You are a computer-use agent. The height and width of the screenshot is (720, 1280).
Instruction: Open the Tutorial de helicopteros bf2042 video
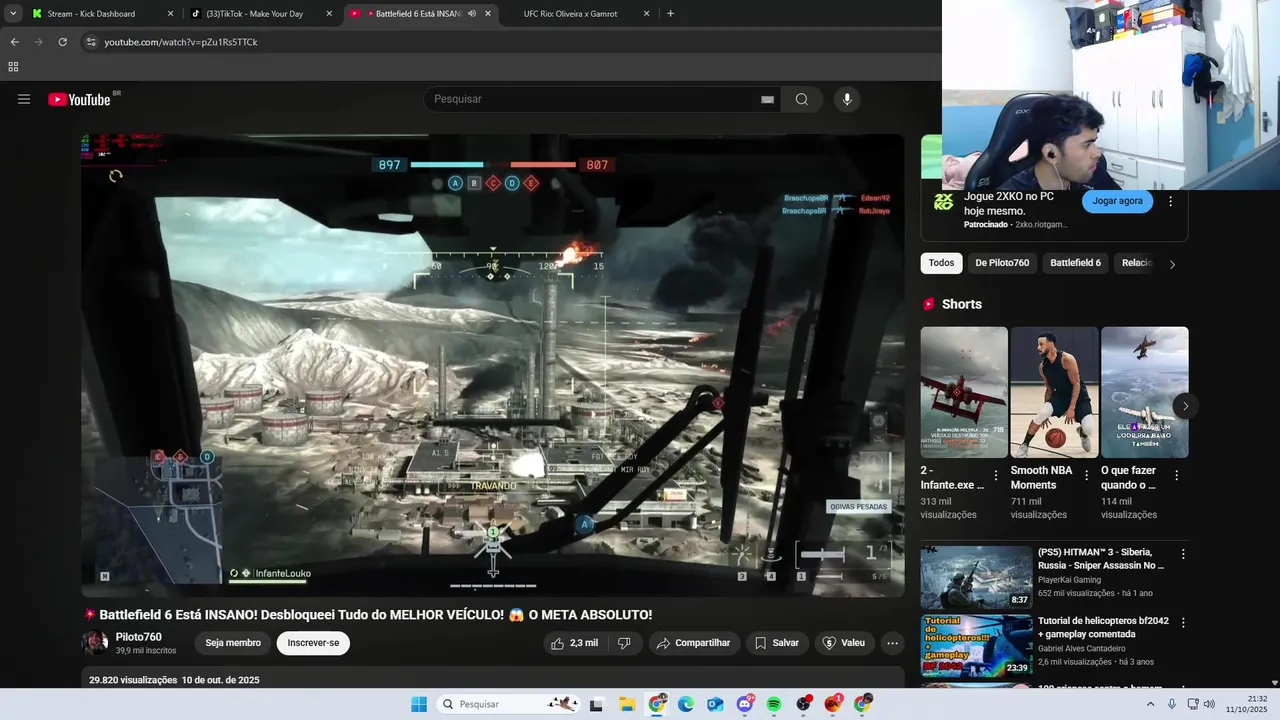click(976, 646)
